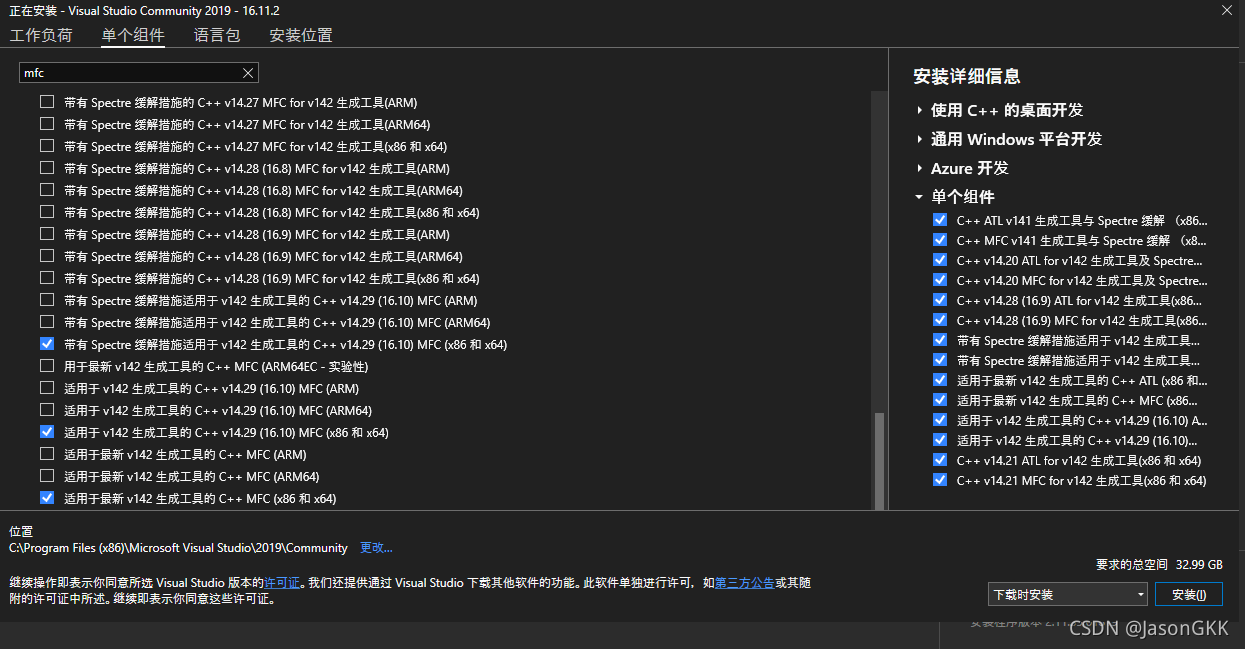Uncheck 适用于最新 v142 C++ MFC (x86 和 x64)
The image size is (1245, 649).
(x=47, y=498)
